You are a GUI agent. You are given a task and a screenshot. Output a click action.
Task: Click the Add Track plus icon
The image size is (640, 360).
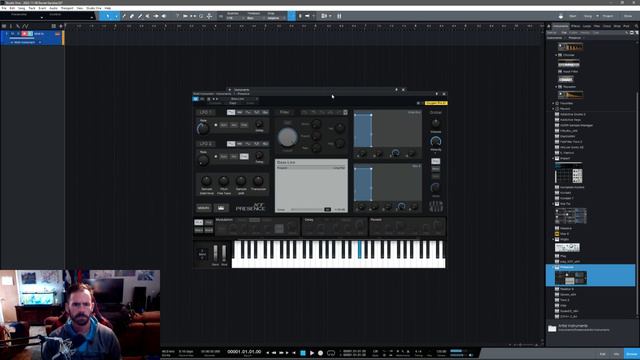(61, 26)
